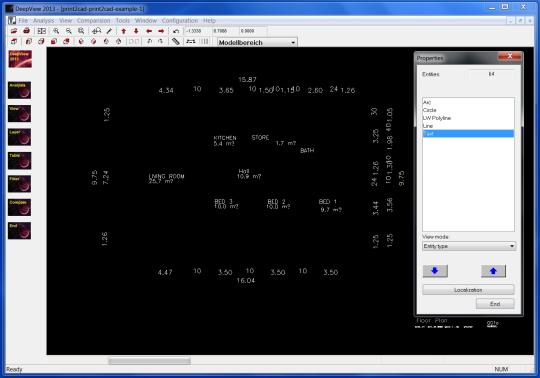This screenshot has height=378, width=540.
Task: Click the View sidebar button
Action: pos(19,114)
